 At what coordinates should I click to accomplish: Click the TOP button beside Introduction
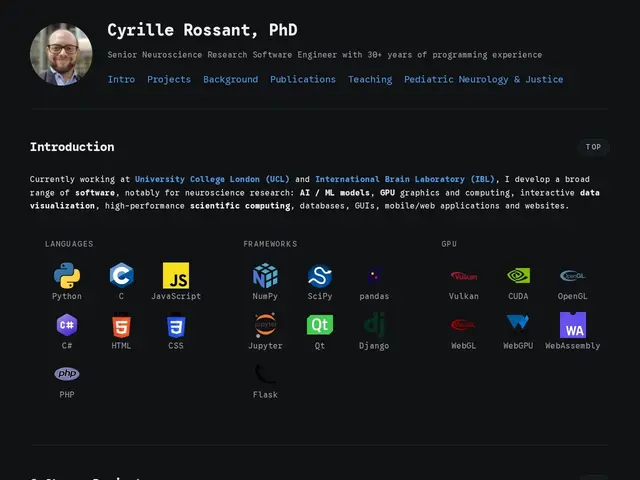pos(593,147)
